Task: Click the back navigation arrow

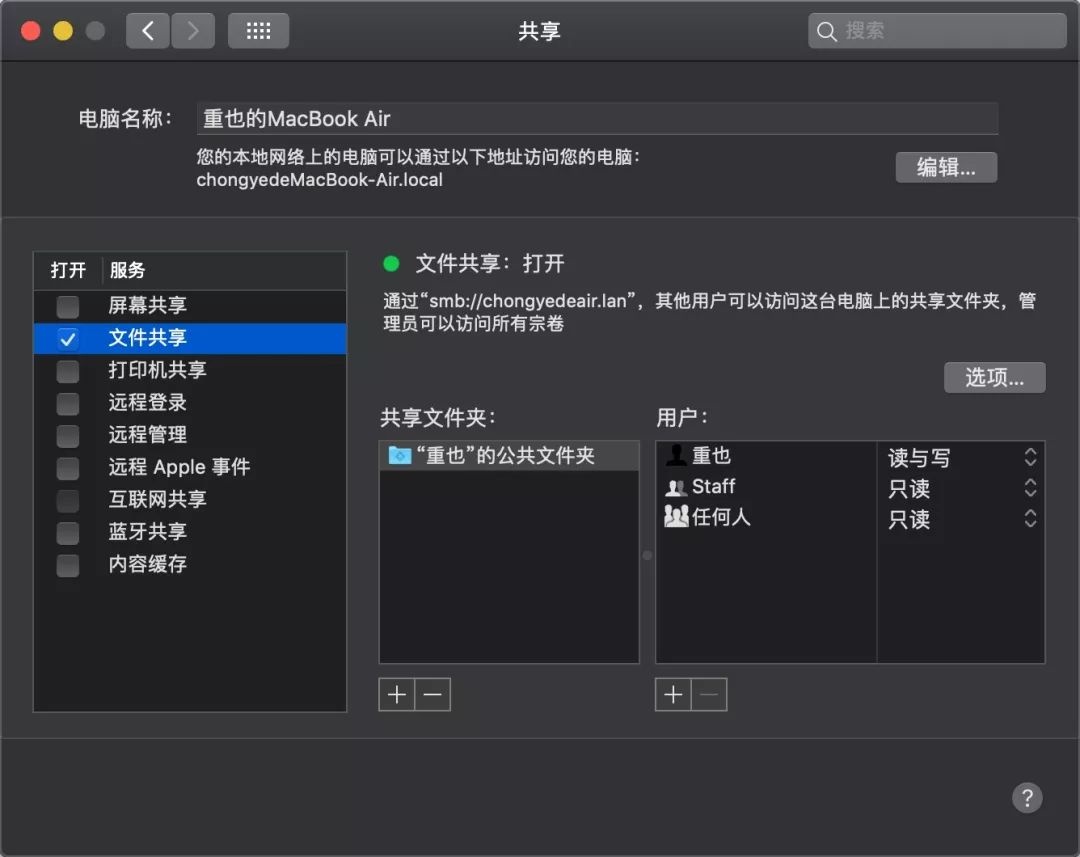Action: point(148,31)
